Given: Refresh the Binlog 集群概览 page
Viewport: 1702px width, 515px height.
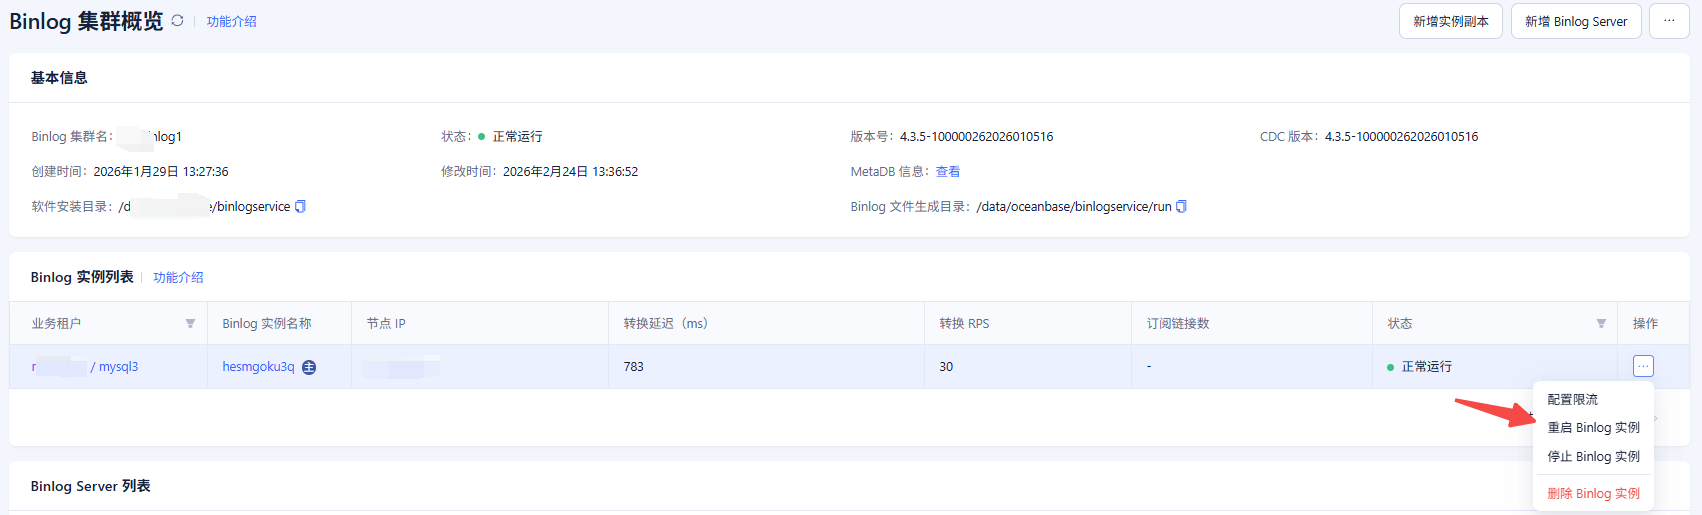Looking at the screenshot, I should click(x=177, y=21).
